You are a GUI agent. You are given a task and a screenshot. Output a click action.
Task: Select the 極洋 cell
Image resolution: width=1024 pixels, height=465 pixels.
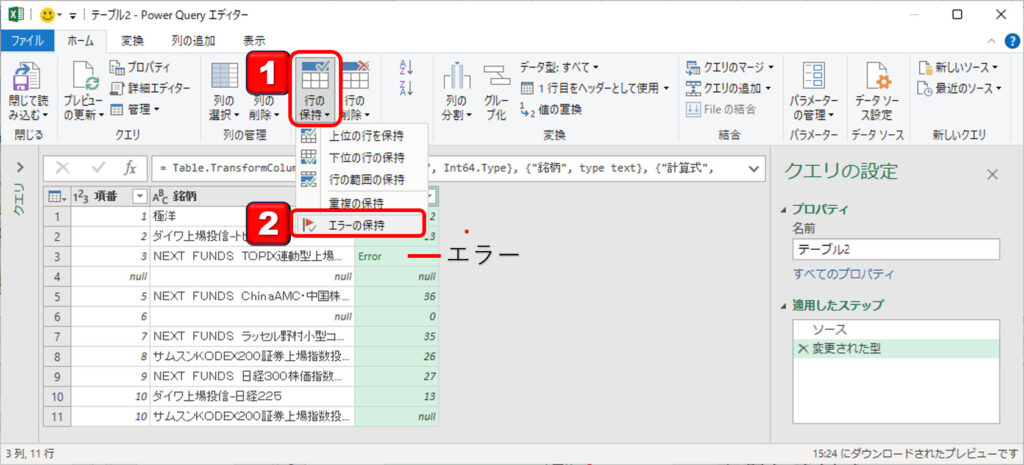(x=253, y=216)
